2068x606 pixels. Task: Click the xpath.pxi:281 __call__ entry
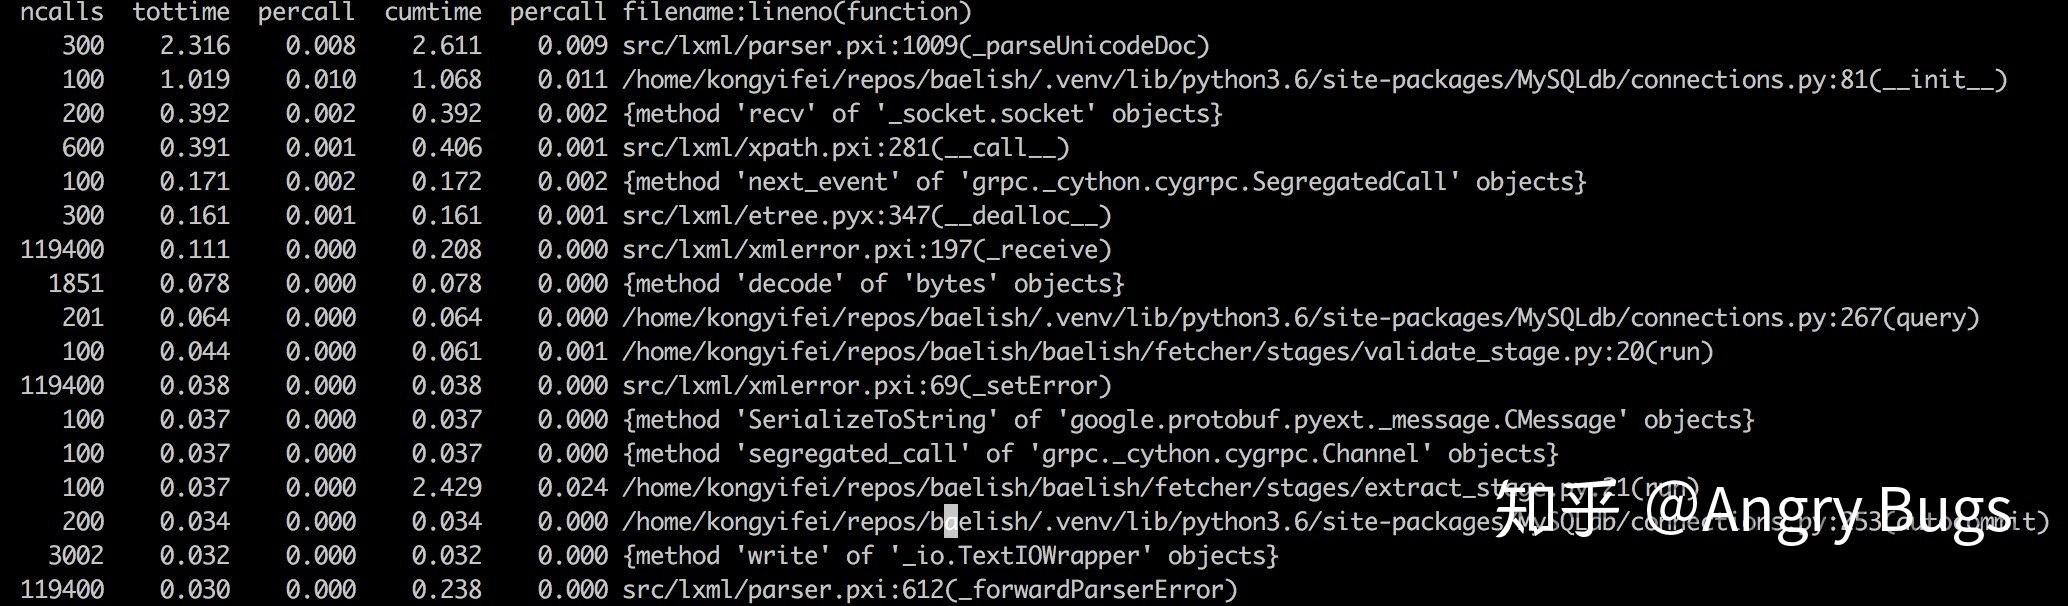coord(846,148)
